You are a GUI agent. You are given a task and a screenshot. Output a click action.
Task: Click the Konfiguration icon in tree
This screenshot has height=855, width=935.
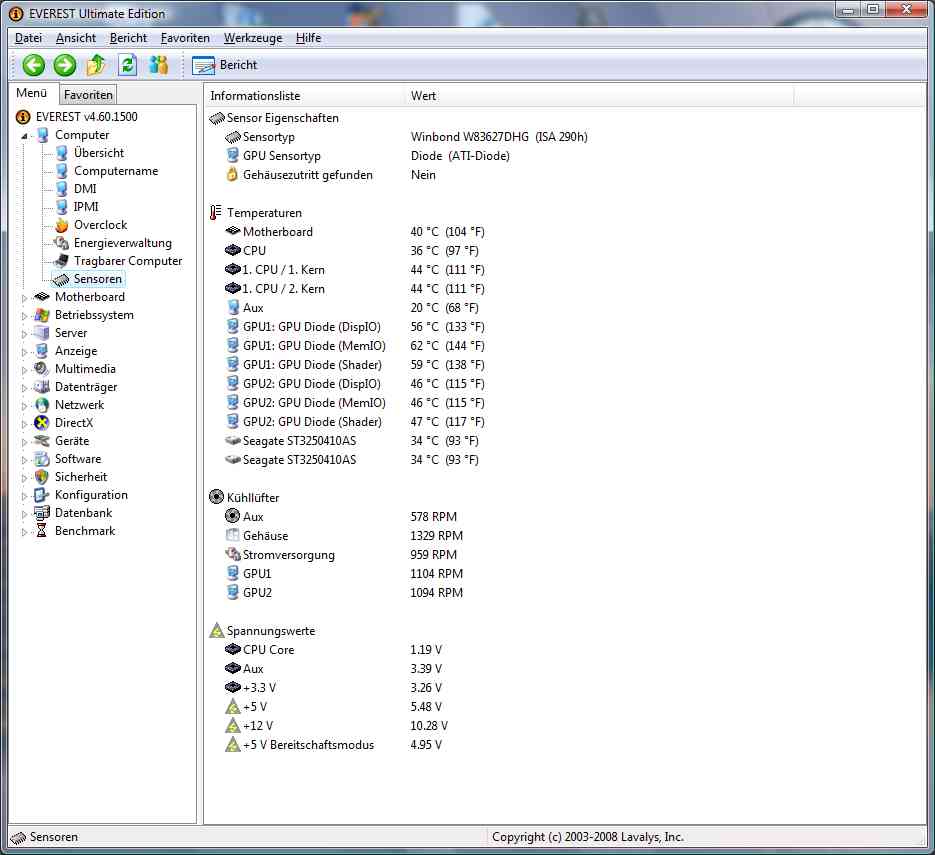click(42, 495)
